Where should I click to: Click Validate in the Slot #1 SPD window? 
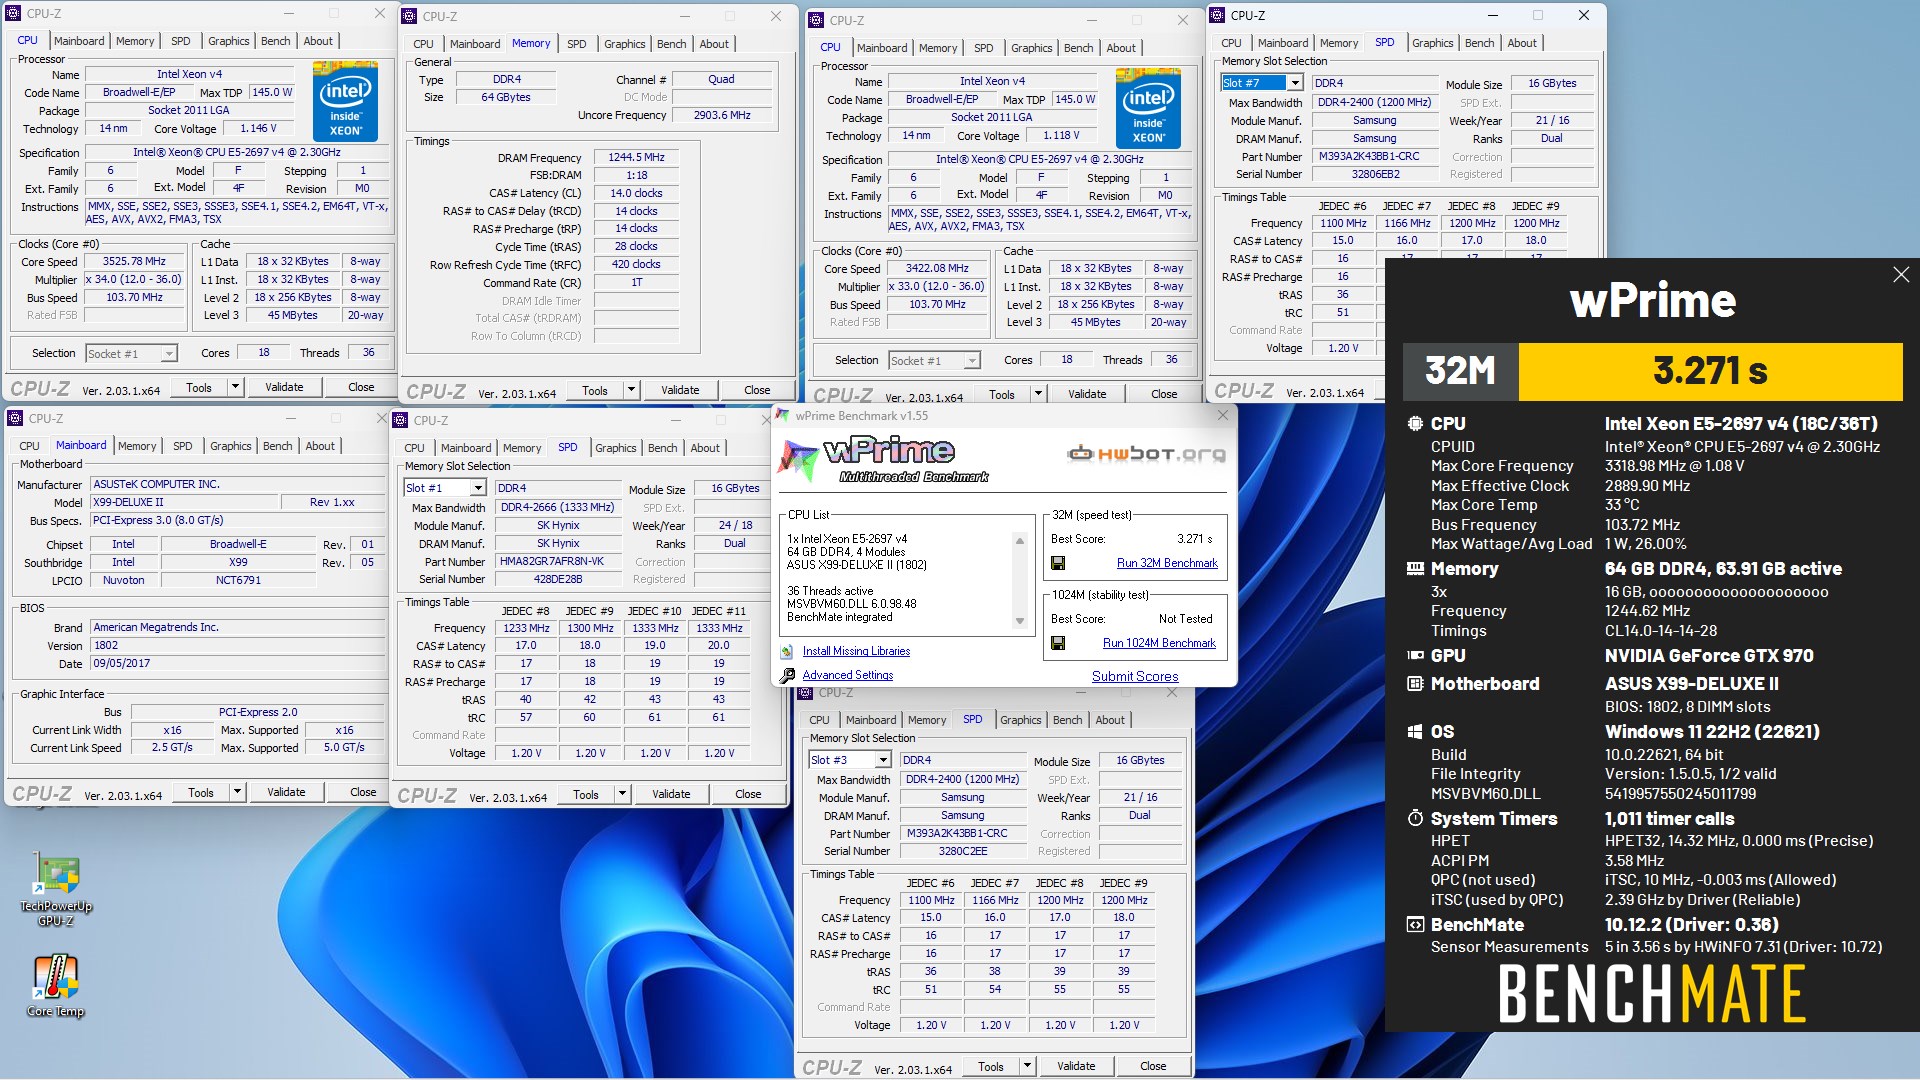671,794
